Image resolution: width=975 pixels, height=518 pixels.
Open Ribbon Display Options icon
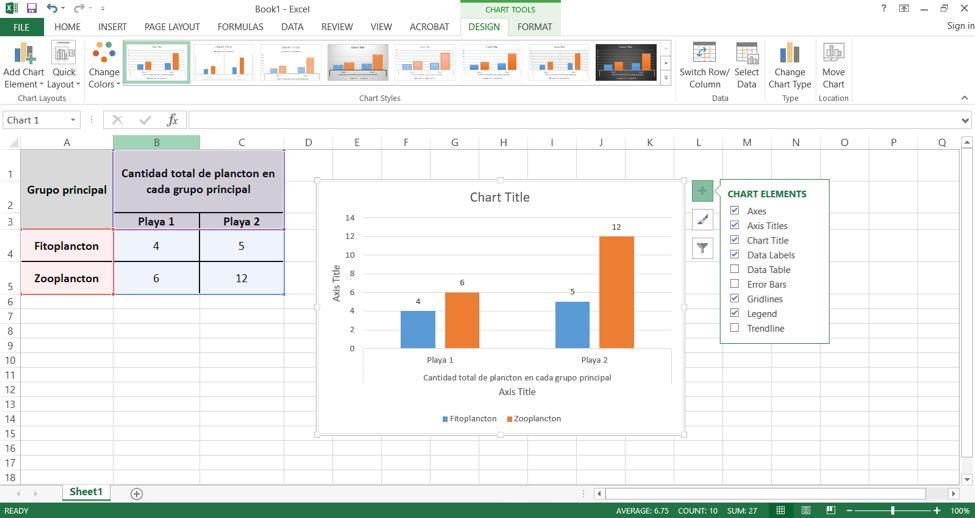(x=904, y=9)
